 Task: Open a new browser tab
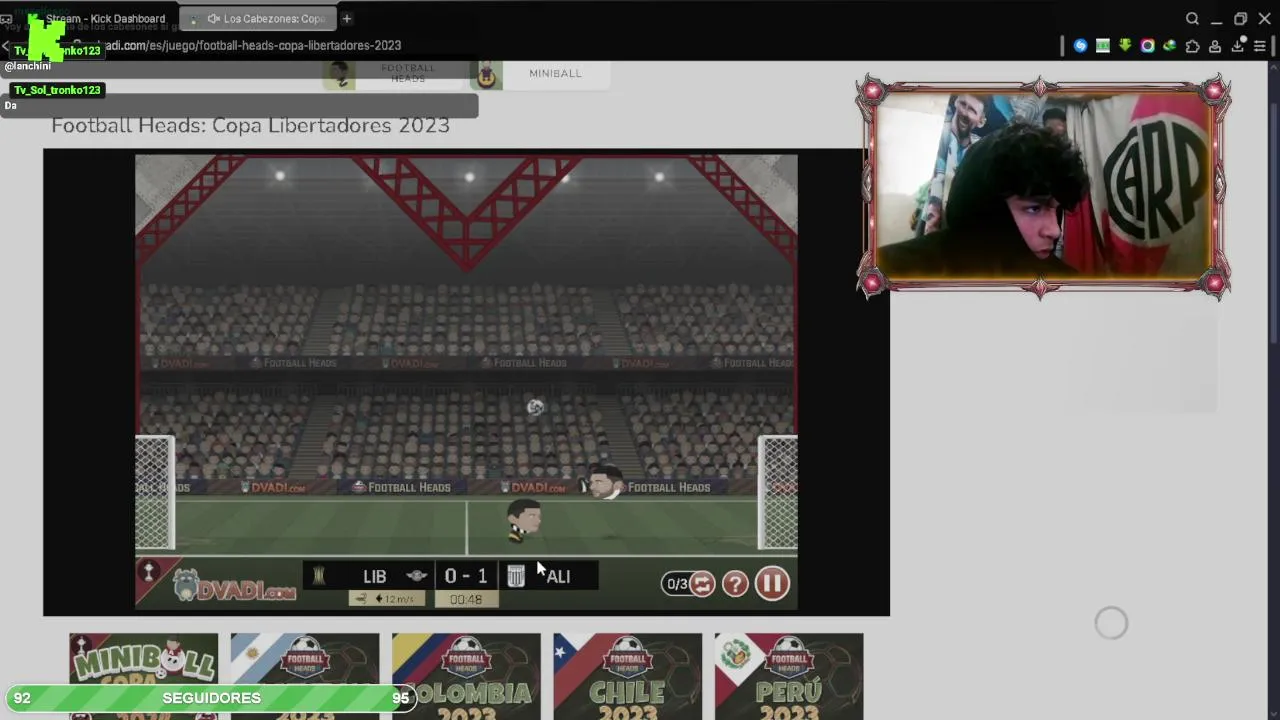point(347,18)
